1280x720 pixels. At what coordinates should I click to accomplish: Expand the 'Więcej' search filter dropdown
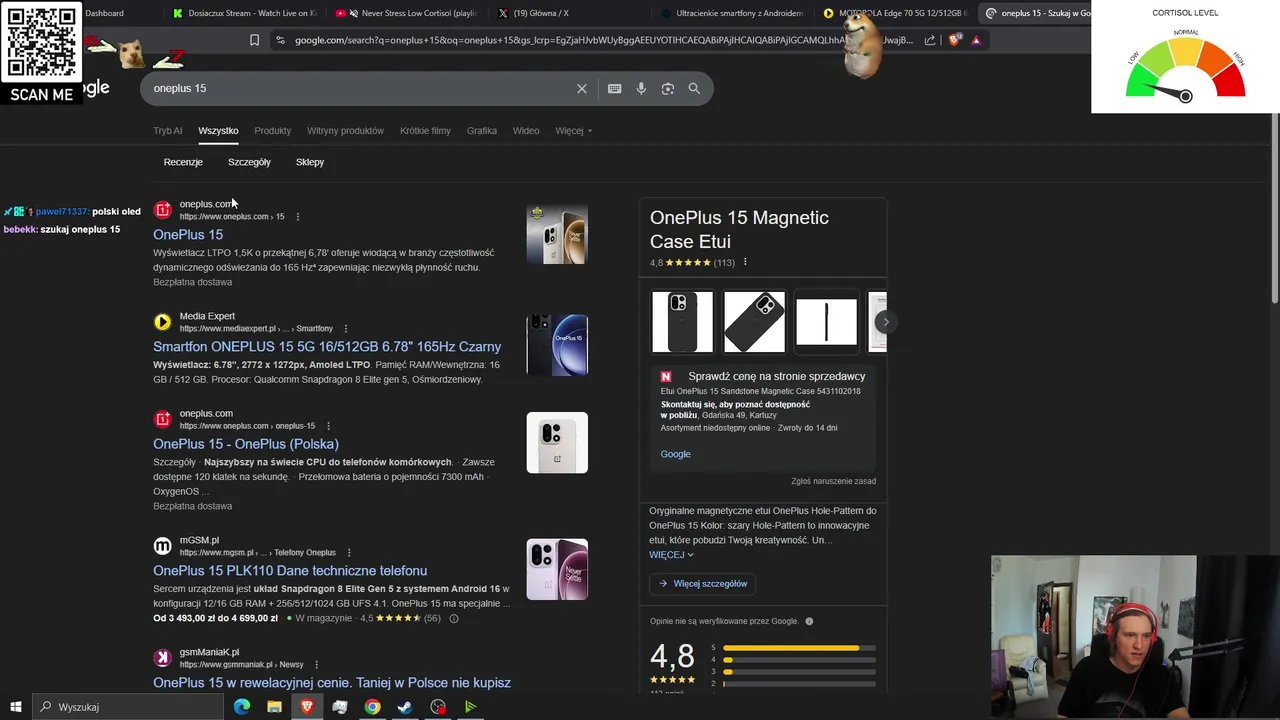pyautogui.click(x=574, y=130)
